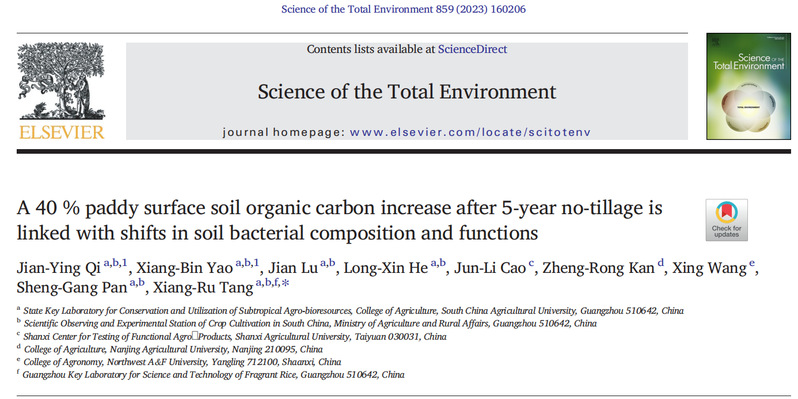Click the Elsevier tree logo

(x=61, y=81)
